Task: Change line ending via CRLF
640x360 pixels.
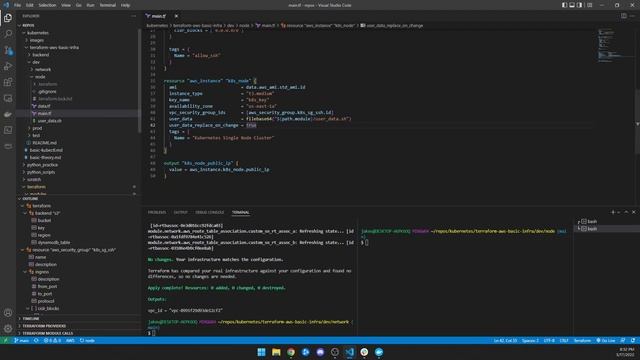Action: click(x=564, y=340)
